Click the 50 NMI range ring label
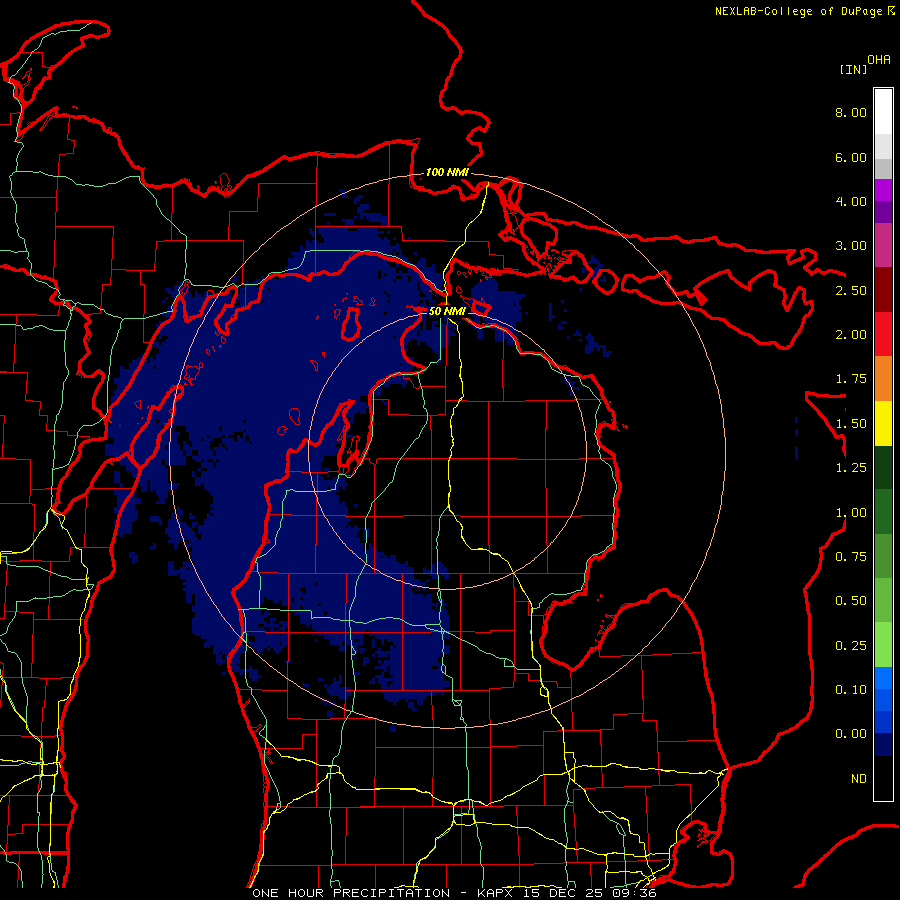The width and height of the screenshot is (900, 900). pyautogui.click(x=447, y=311)
